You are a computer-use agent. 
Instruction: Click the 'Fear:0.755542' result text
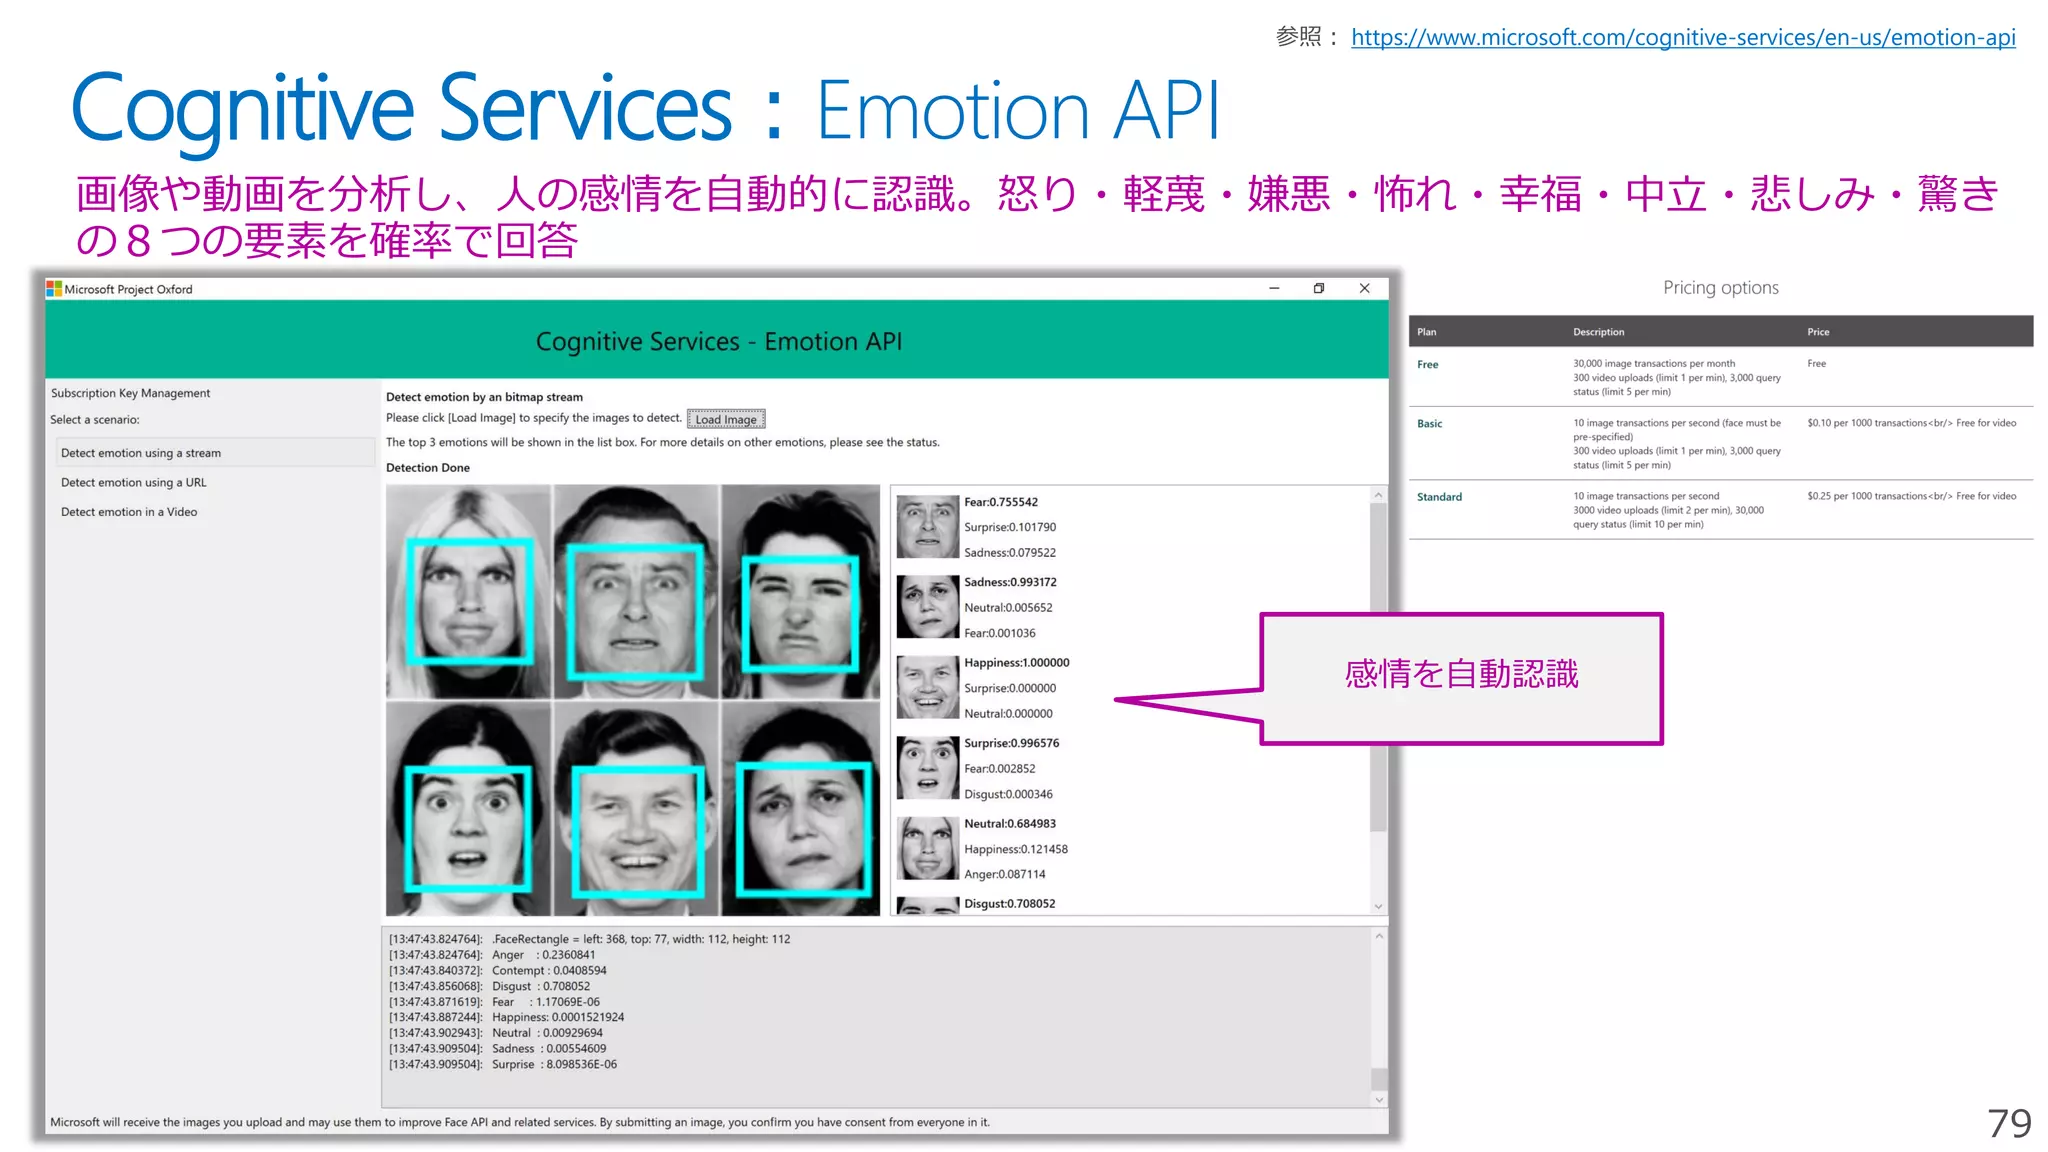(x=1001, y=502)
